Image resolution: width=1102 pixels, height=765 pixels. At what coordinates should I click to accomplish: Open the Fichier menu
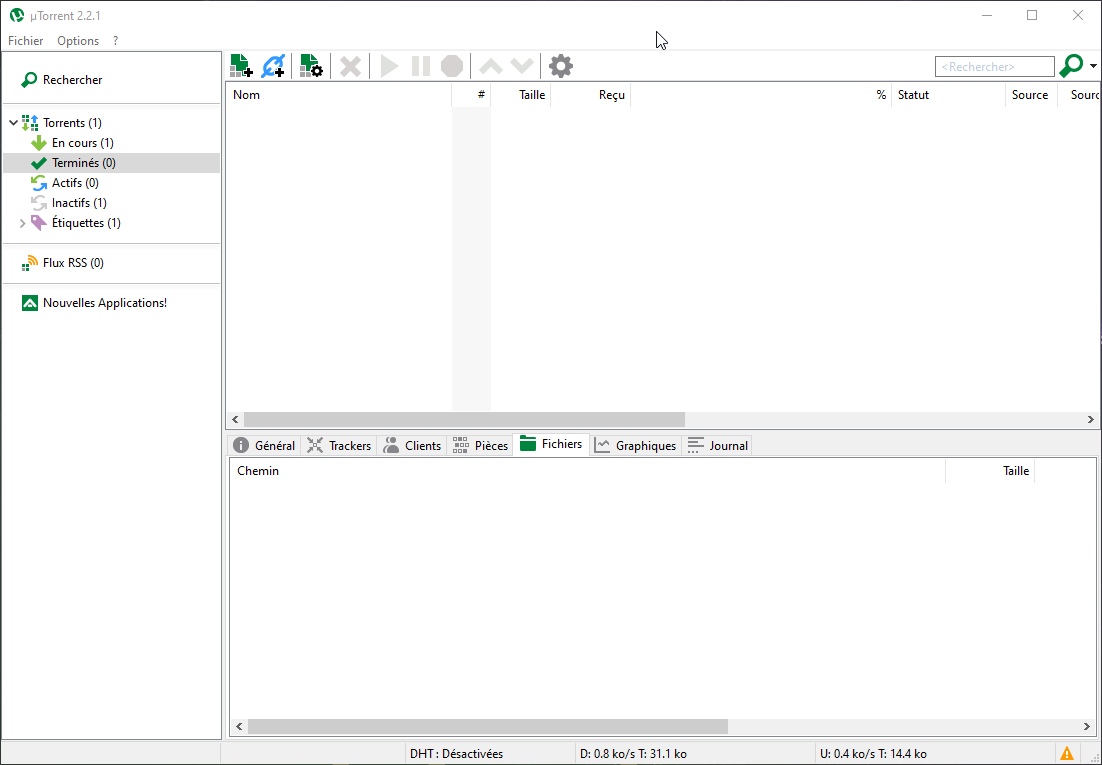(25, 41)
